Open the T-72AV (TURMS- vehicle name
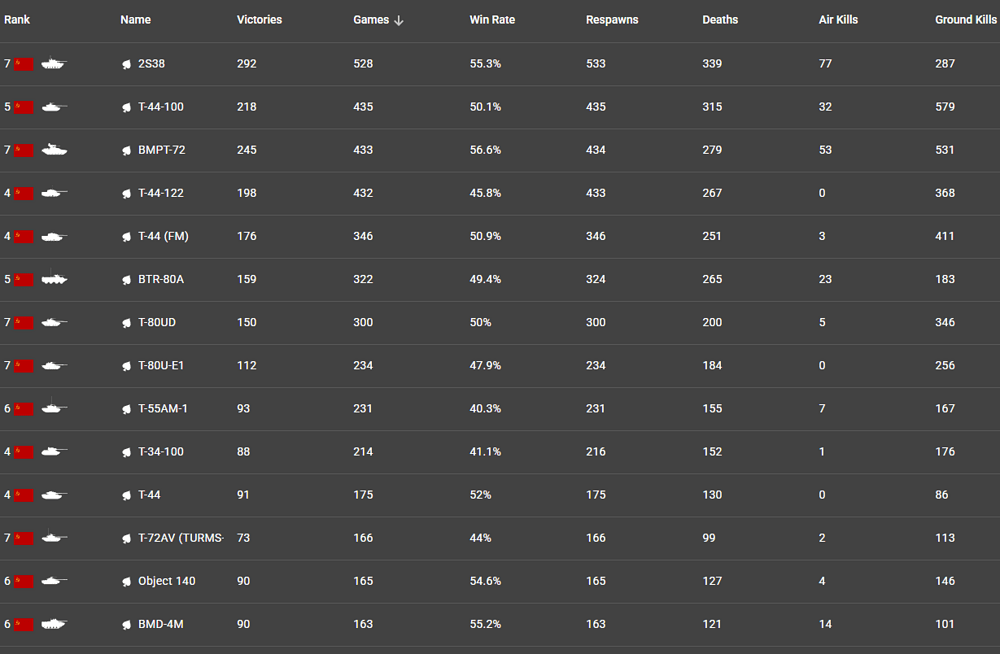Image resolution: width=1000 pixels, height=654 pixels. pyautogui.click(x=180, y=538)
